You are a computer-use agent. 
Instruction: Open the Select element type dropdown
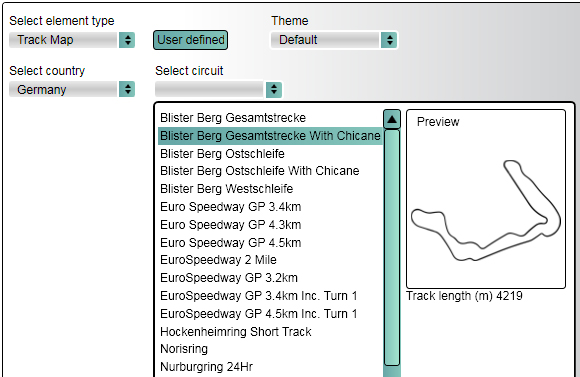pyautogui.click(x=72, y=40)
